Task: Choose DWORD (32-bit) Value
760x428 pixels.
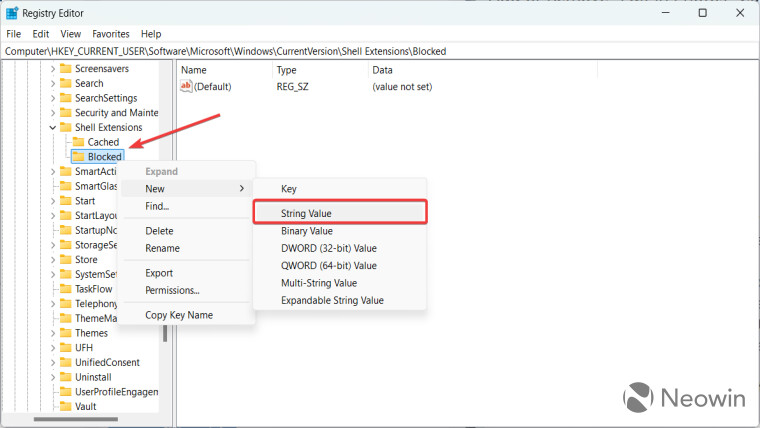Action: tap(340, 249)
